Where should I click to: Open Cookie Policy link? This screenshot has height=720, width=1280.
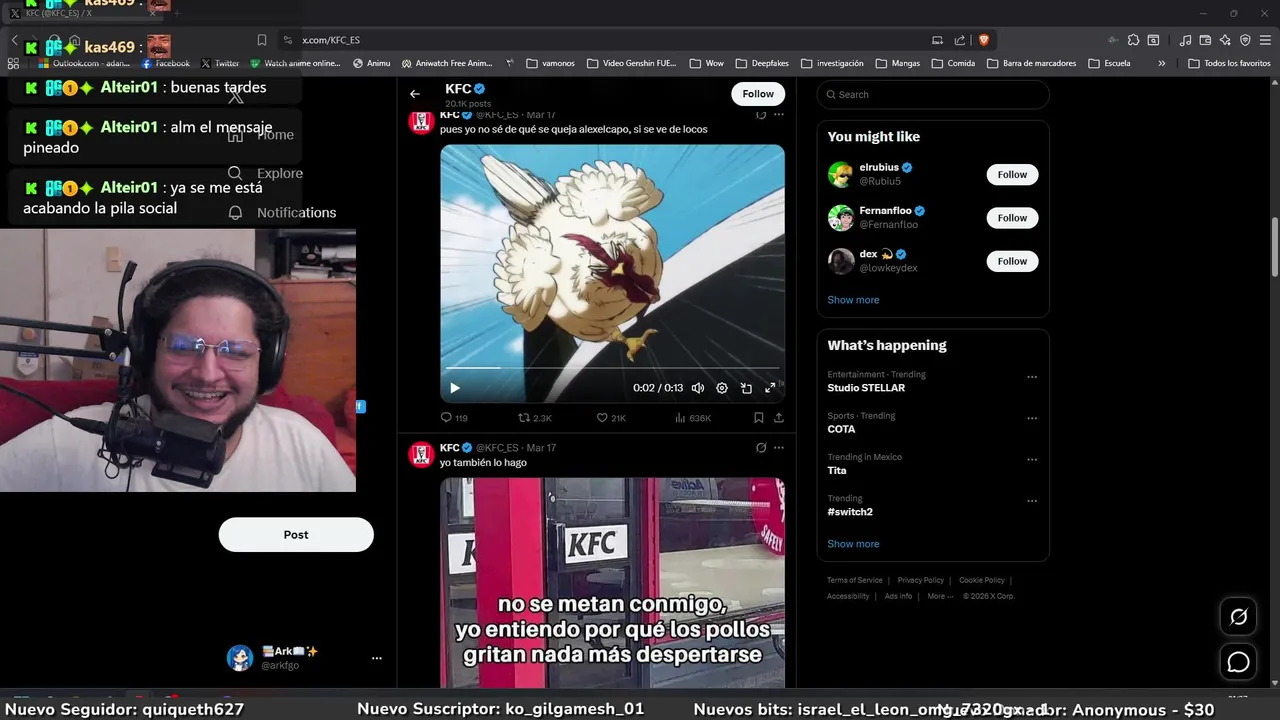(x=982, y=580)
